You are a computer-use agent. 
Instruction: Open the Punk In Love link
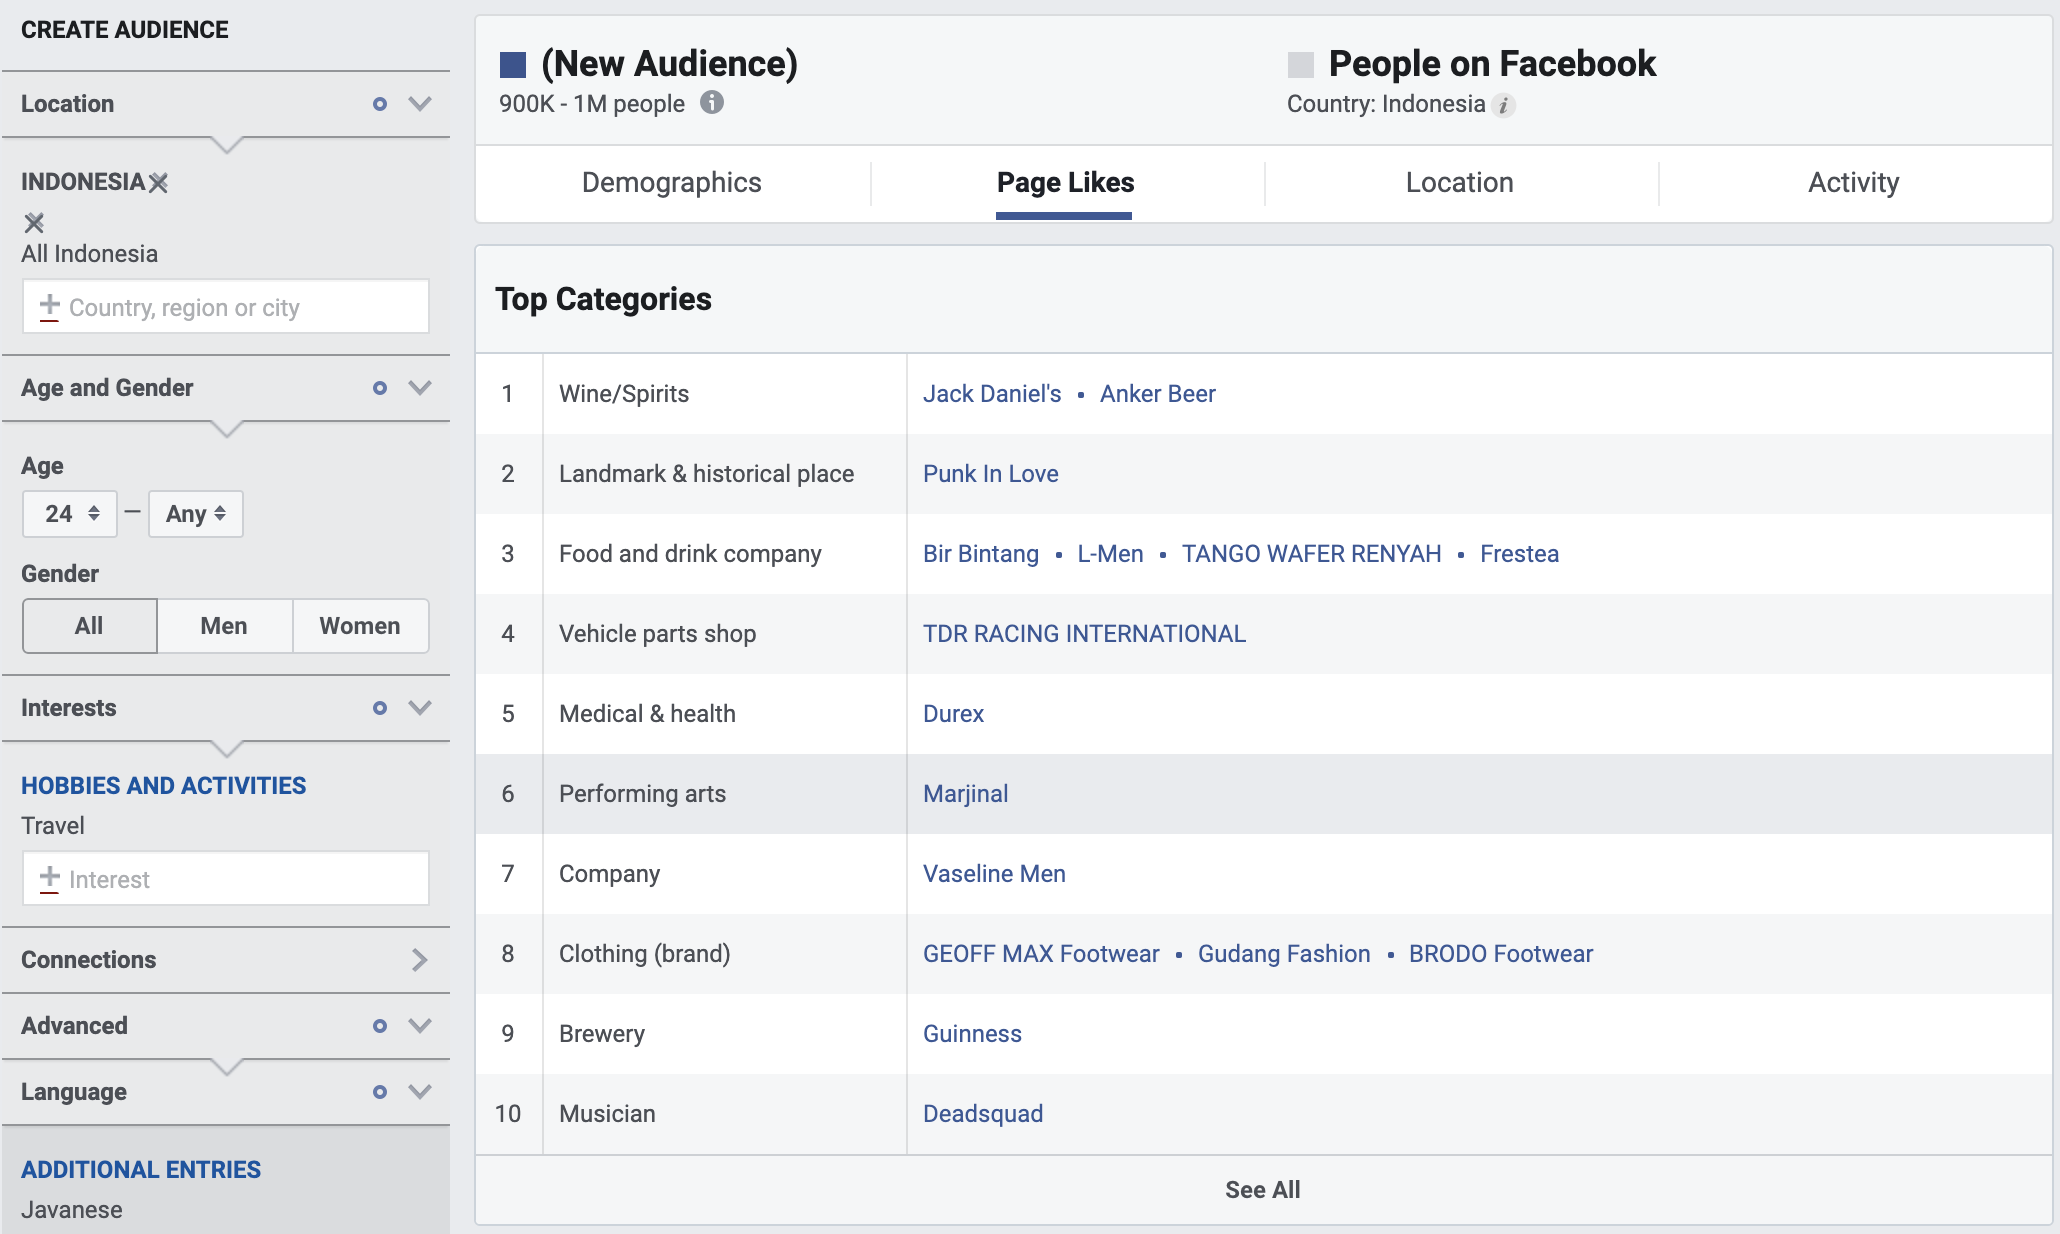tap(990, 474)
